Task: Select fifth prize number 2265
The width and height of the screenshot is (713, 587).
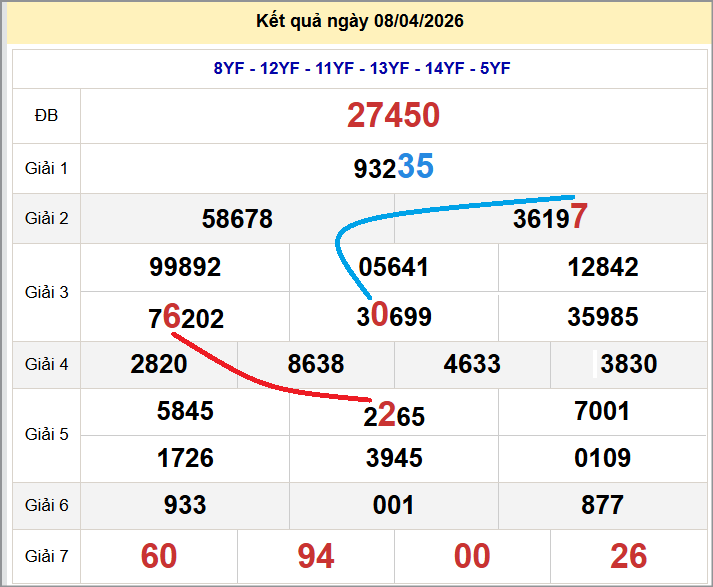Action: coord(394,416)
